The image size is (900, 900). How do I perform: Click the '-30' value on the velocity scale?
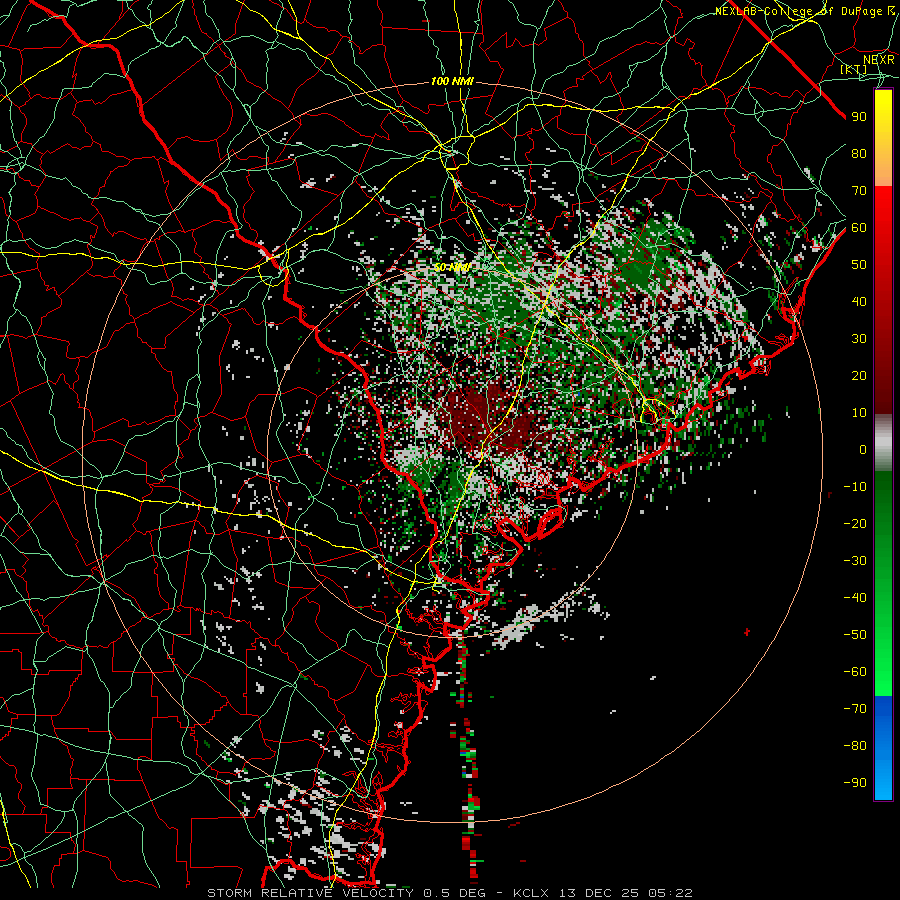(x=855, y=561)
